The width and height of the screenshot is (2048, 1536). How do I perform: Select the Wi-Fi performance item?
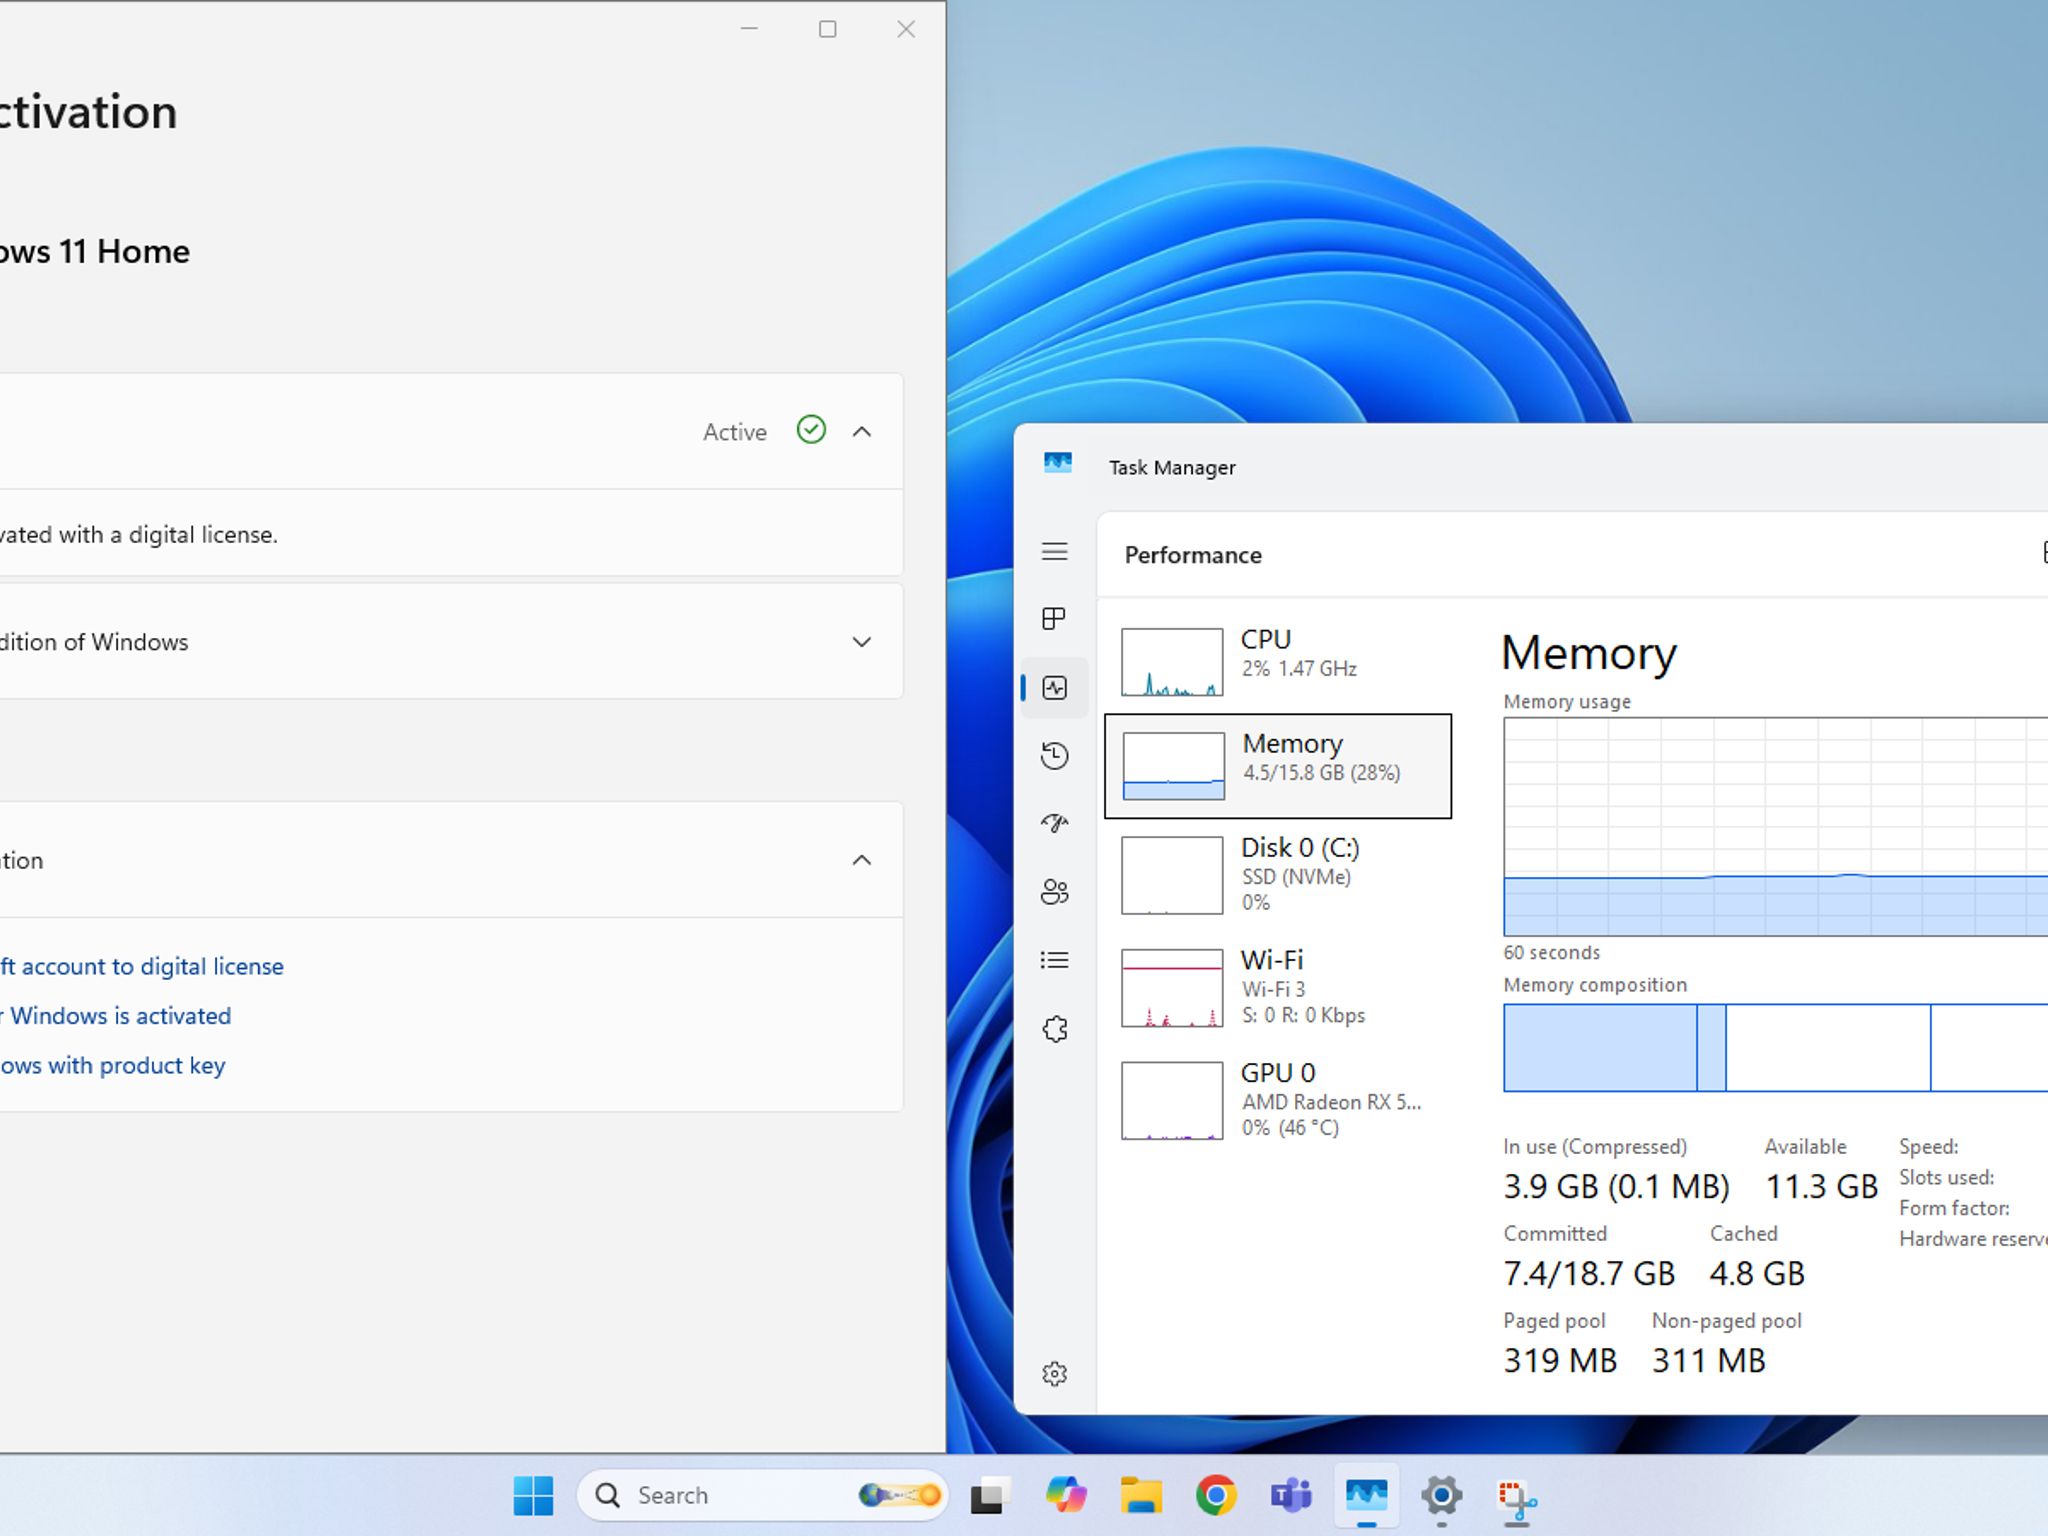[x=1278, y=988]
